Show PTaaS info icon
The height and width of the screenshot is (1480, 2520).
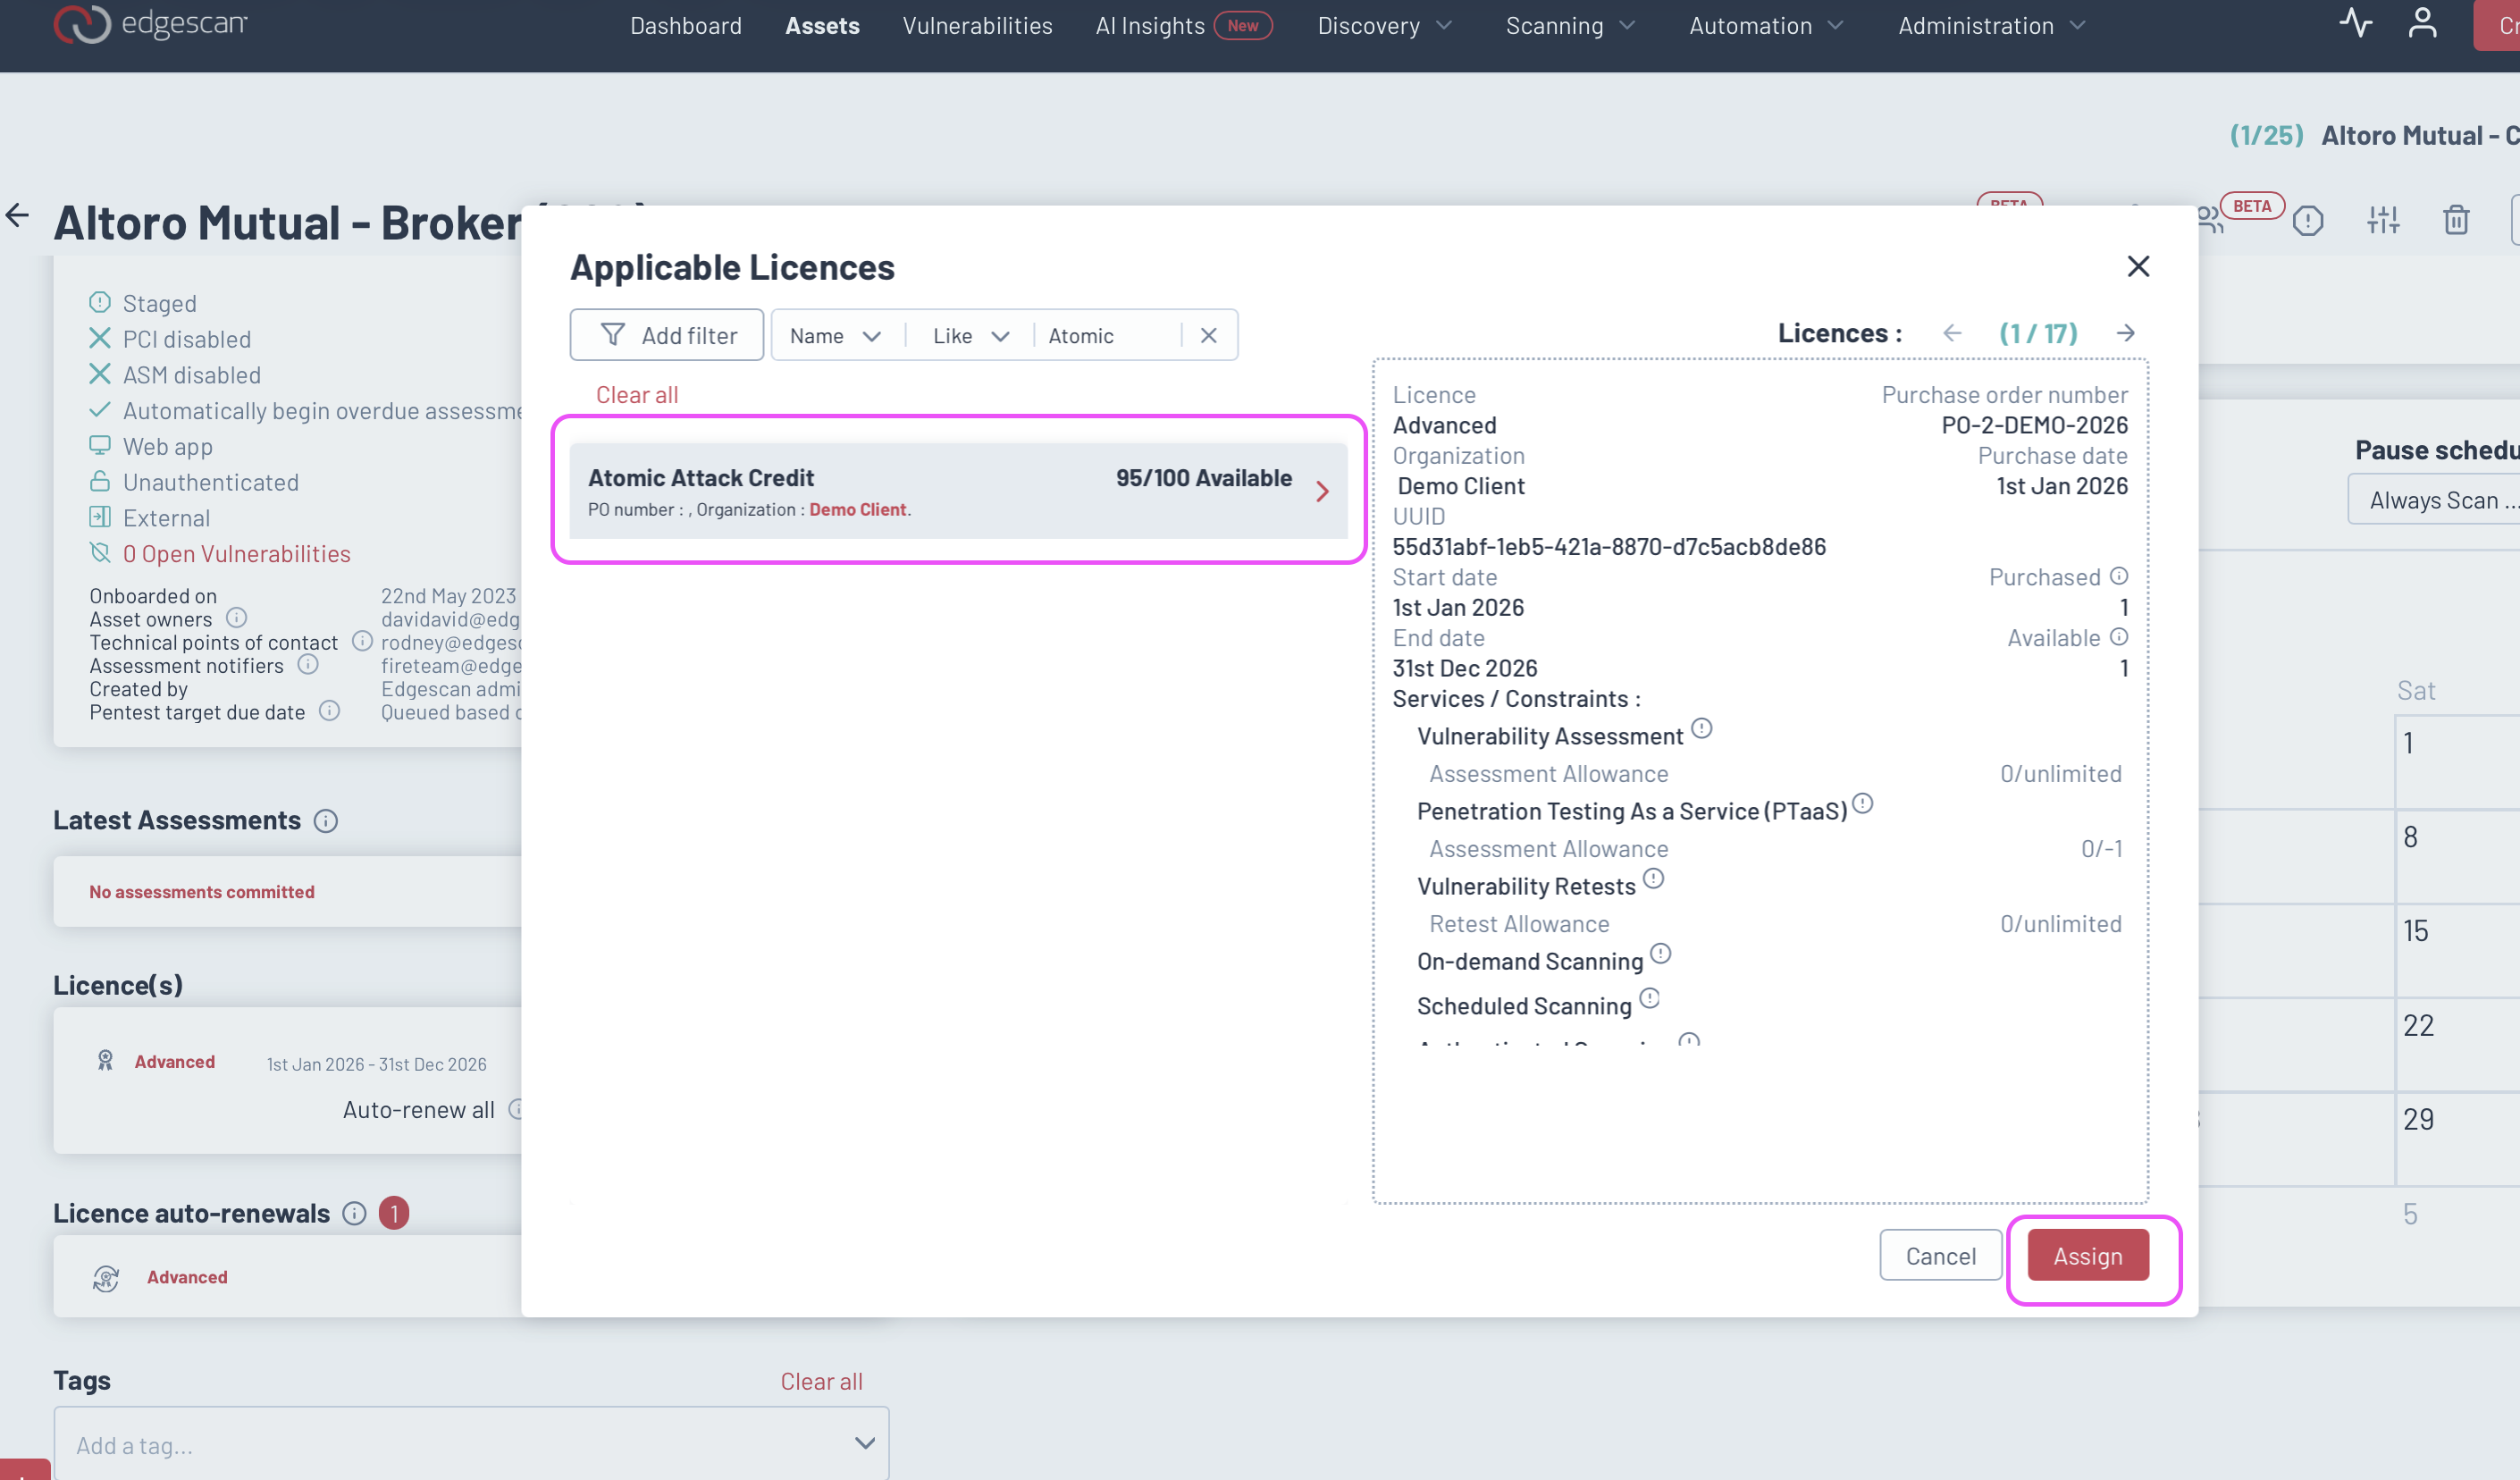point(1862,803)
